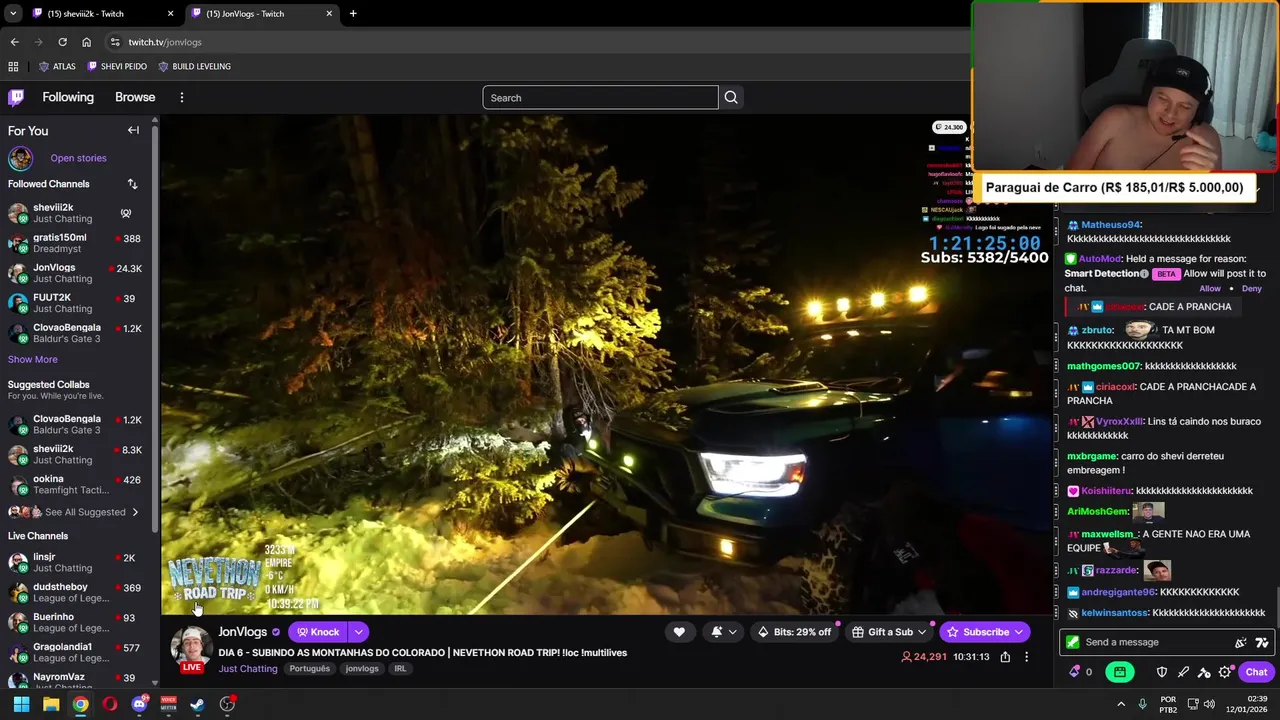
Task: Open the green chat identity badge
Action: tap(1072, 642)
